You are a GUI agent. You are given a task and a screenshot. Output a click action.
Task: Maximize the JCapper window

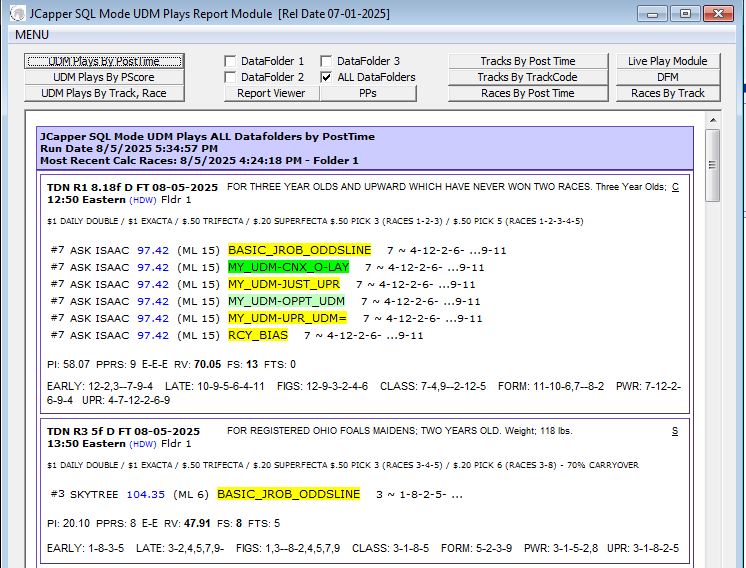click(686, 14)
